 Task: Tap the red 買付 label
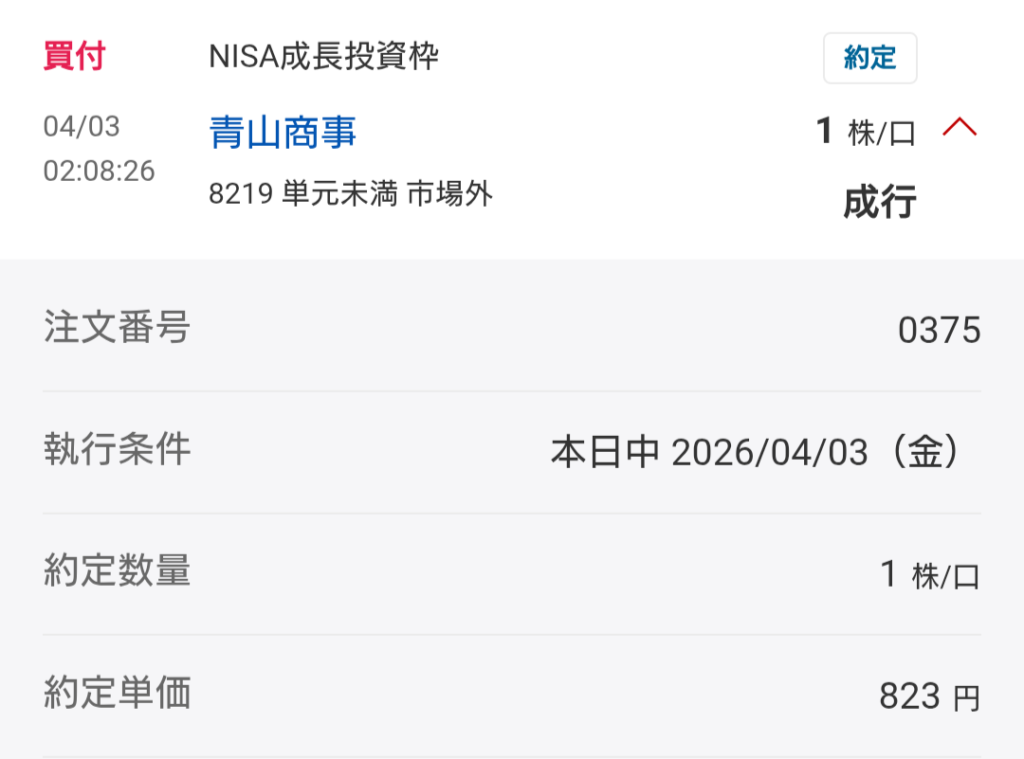pyautogui.click(x=74, y=56)
